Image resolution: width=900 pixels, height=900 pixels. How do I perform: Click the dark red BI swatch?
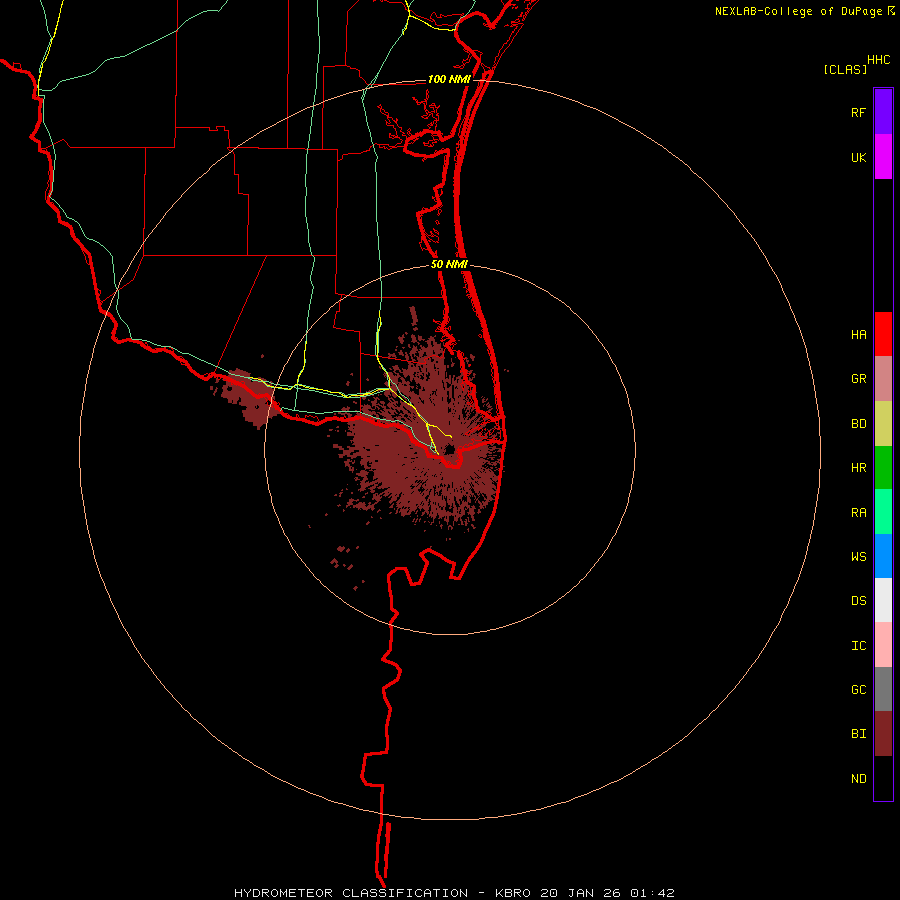pyautogui.click(x=883, y=734)
